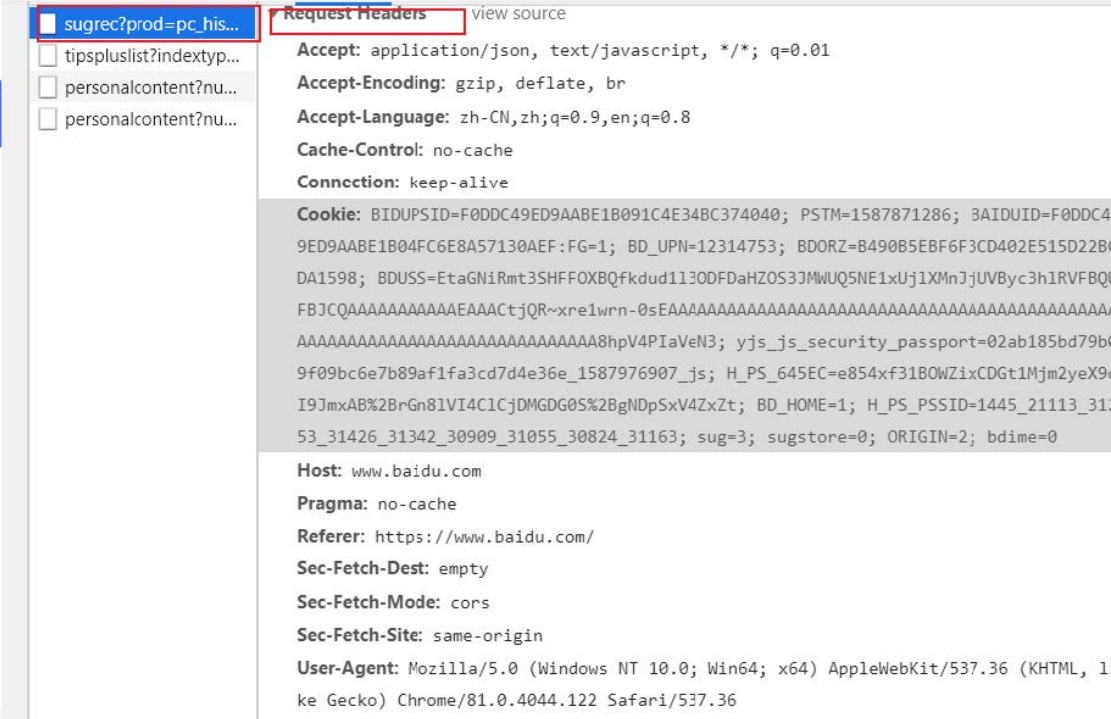1111x719 pixels.
Task: Click the Pragma no-cache value
Action: click(417, 504)
